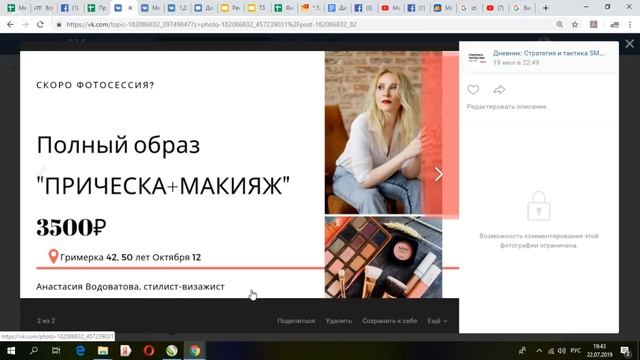Open the Chrome three-dot menu

[631, 24]
